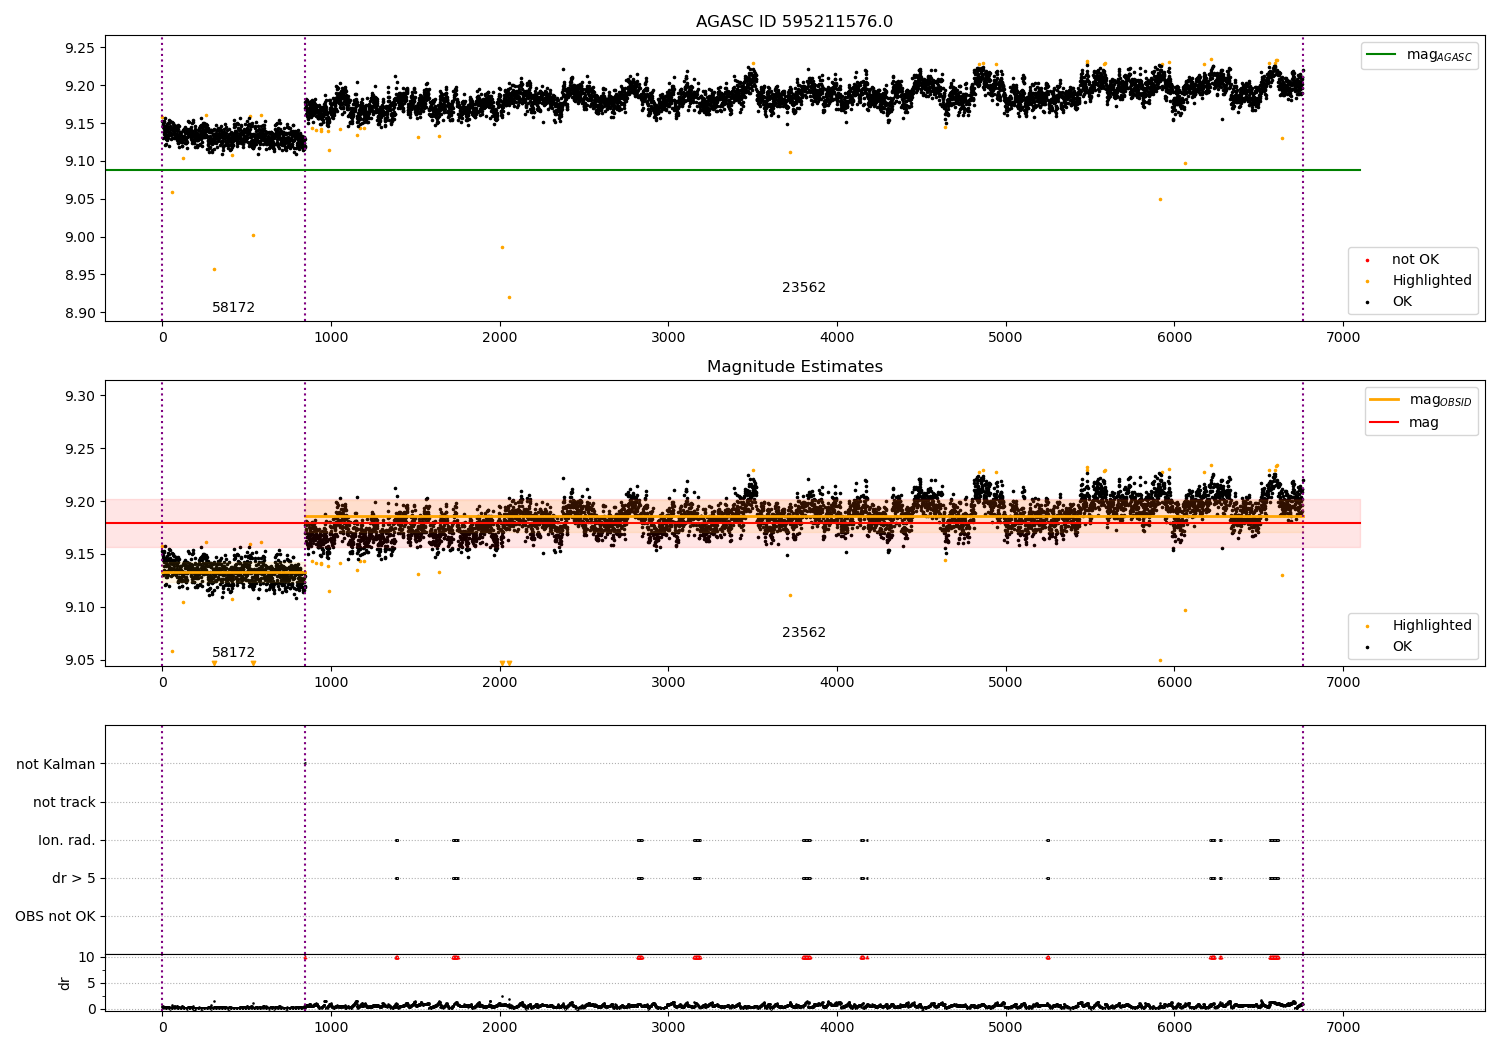The width and height of the screenshot is (1500, 1050).
Task: Click the 'Magnitude Estimates' plot title
Action: [x=794, y=367]
